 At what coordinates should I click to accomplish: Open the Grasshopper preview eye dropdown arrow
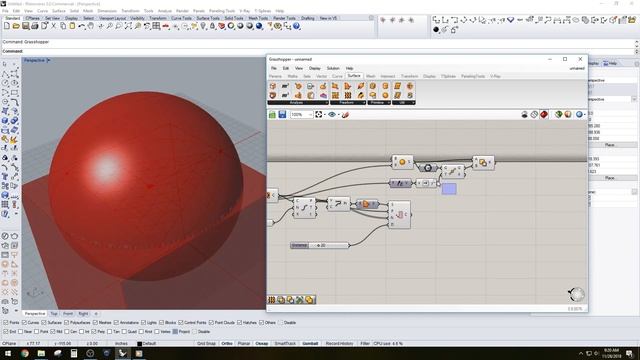(x=338, y=115)
